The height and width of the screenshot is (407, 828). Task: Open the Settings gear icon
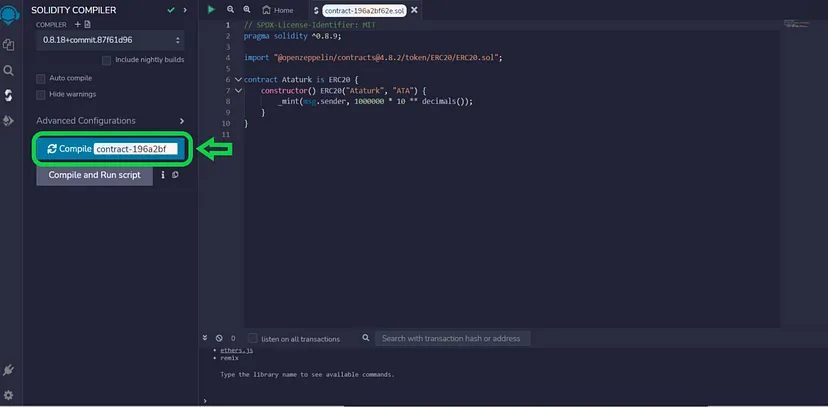click(9, 395)
